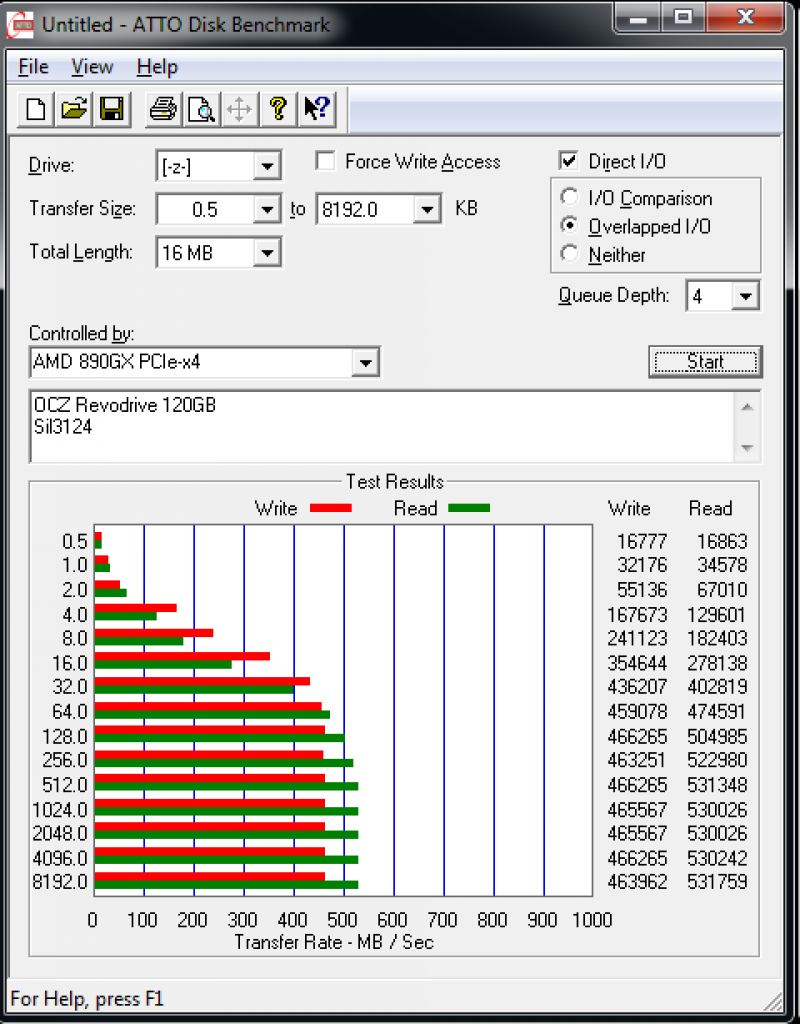Open the Help menu

(x=157, y=67)
